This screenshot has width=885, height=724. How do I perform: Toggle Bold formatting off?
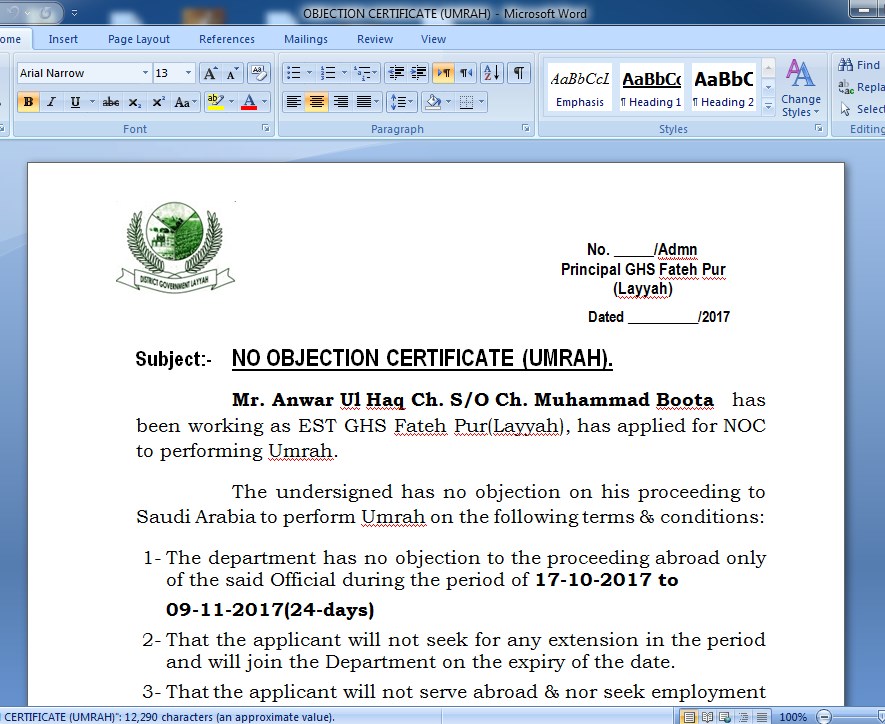tap(28, 102)
